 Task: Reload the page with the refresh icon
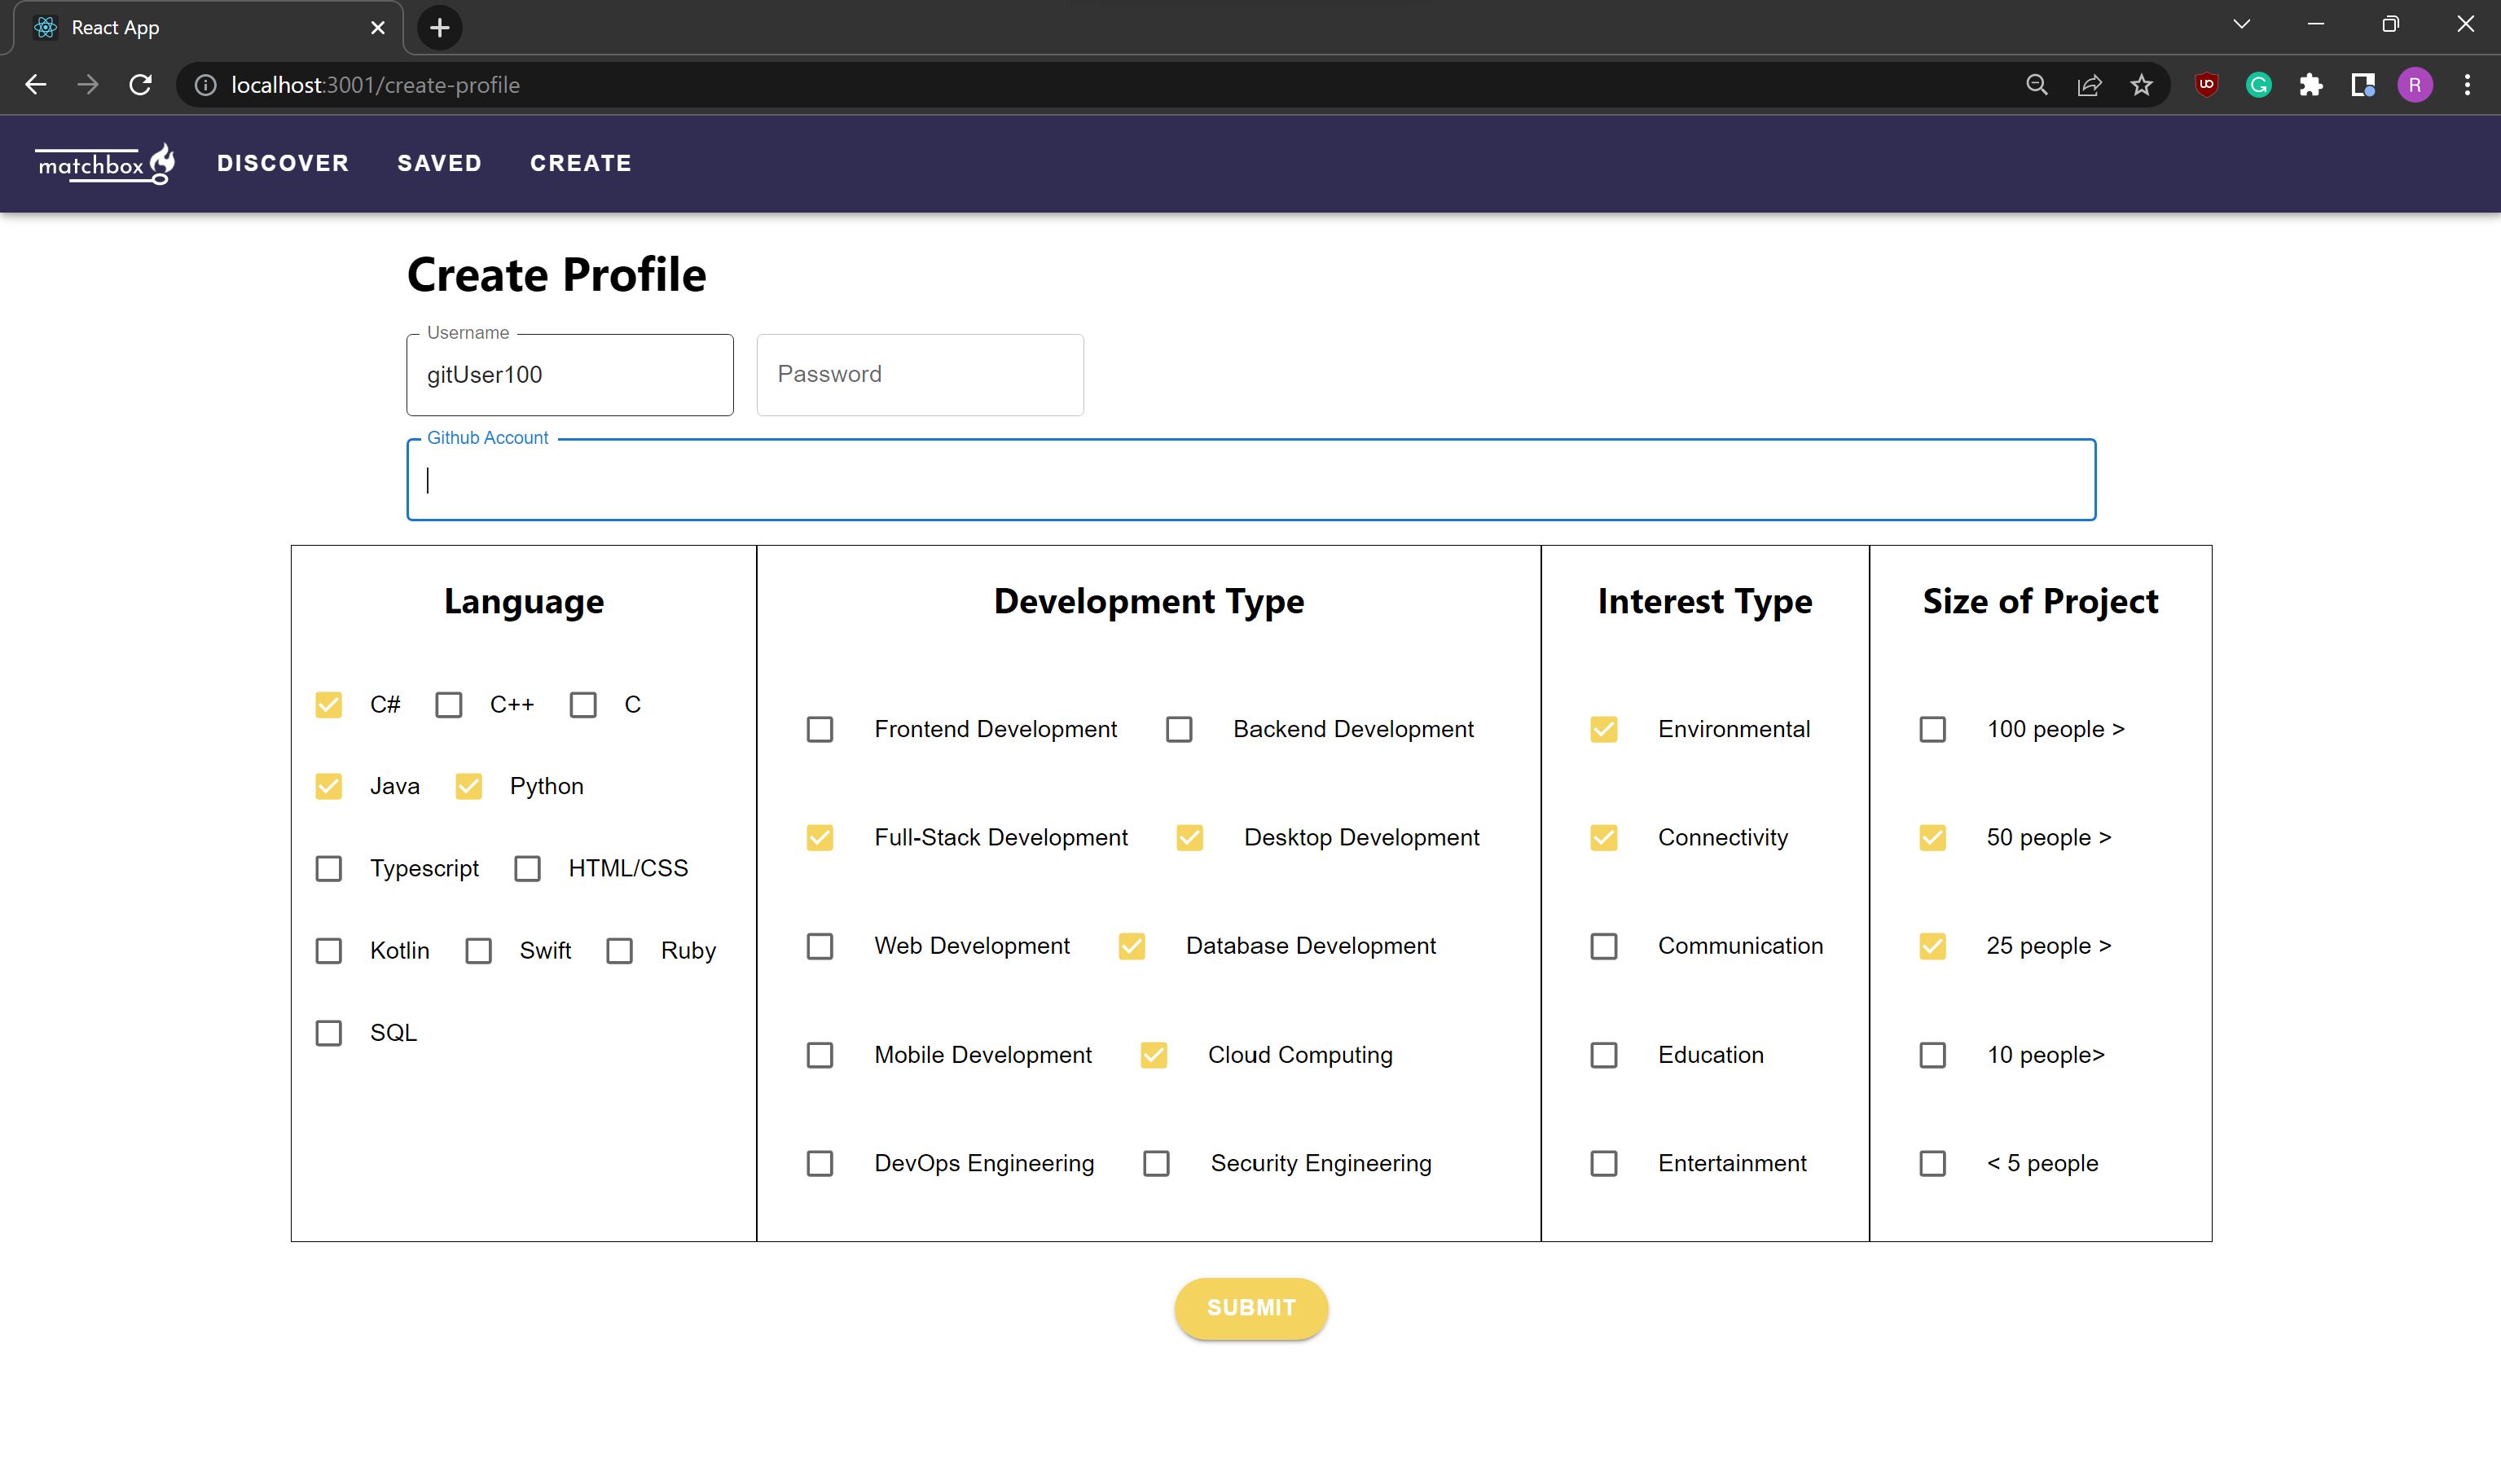click(141, 85)
